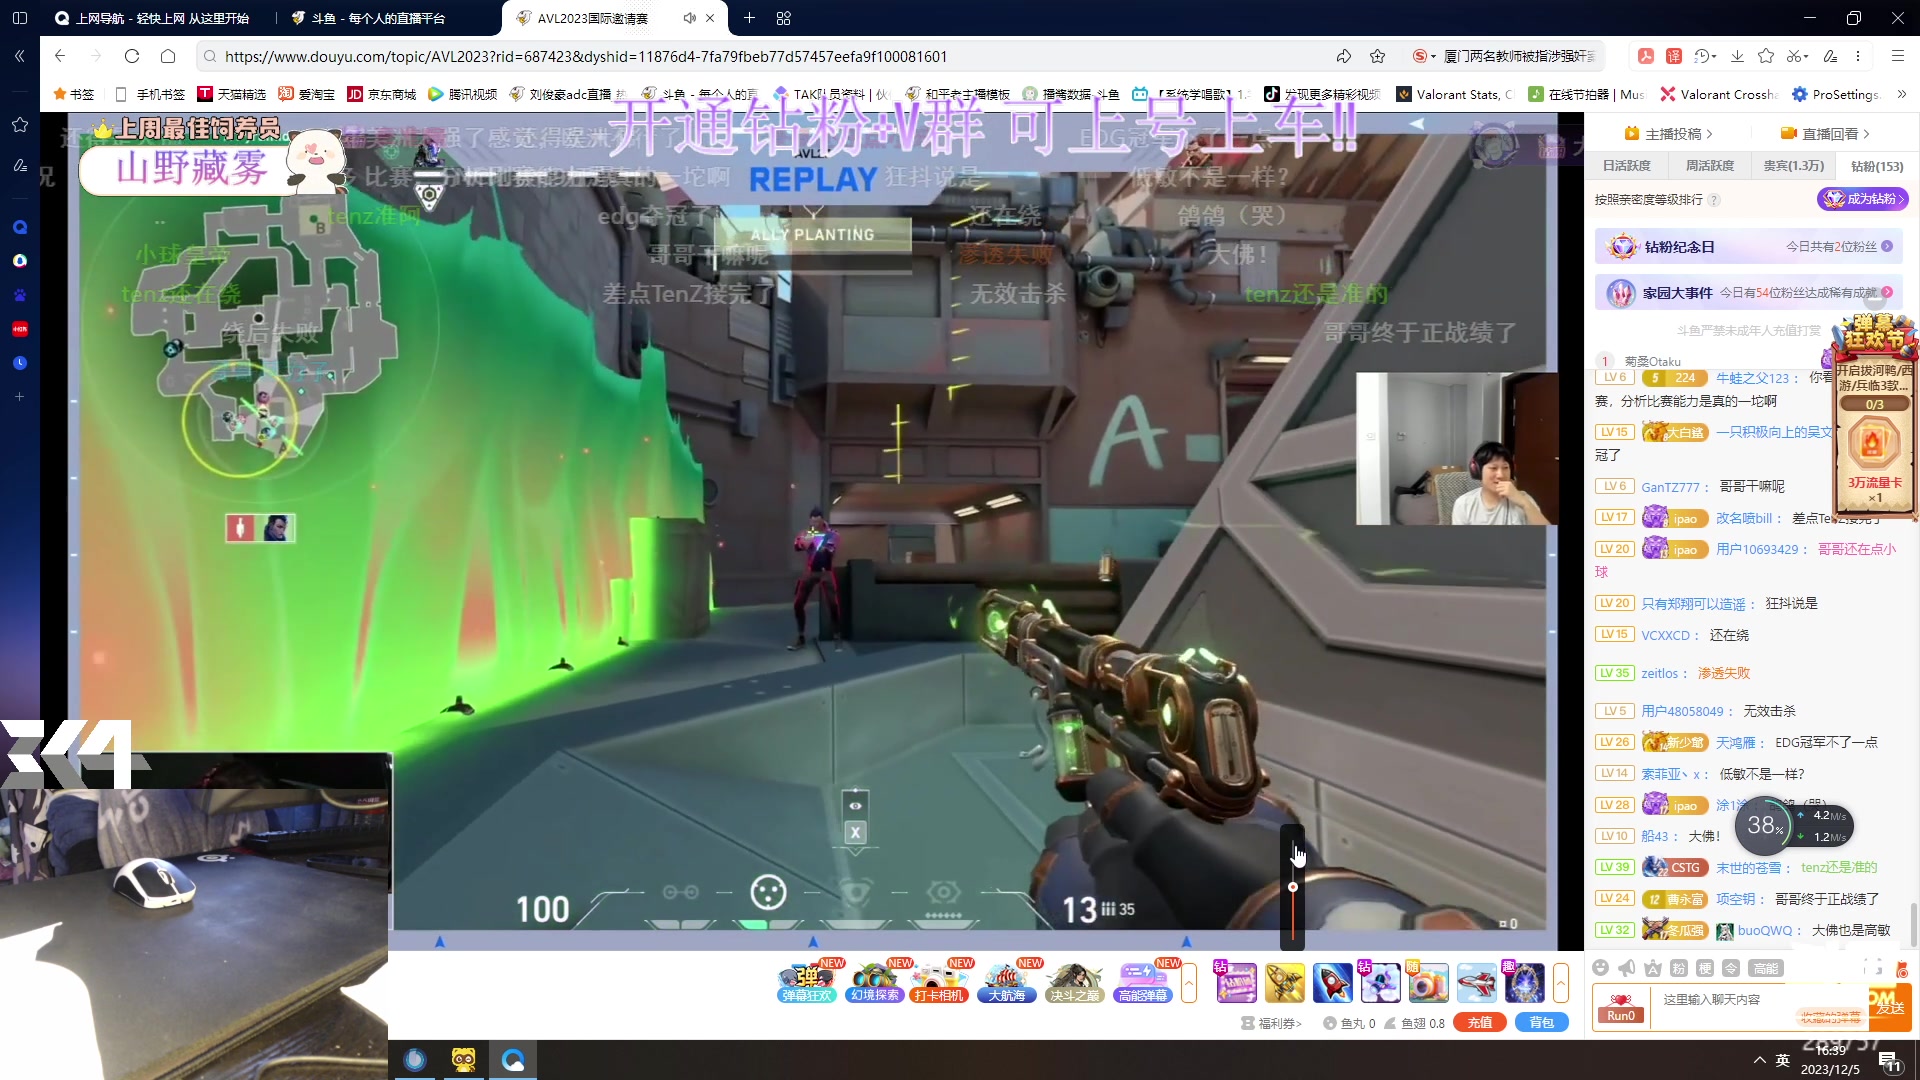Switch to the 日活跃度 tab

click(x=1626, y=166)
